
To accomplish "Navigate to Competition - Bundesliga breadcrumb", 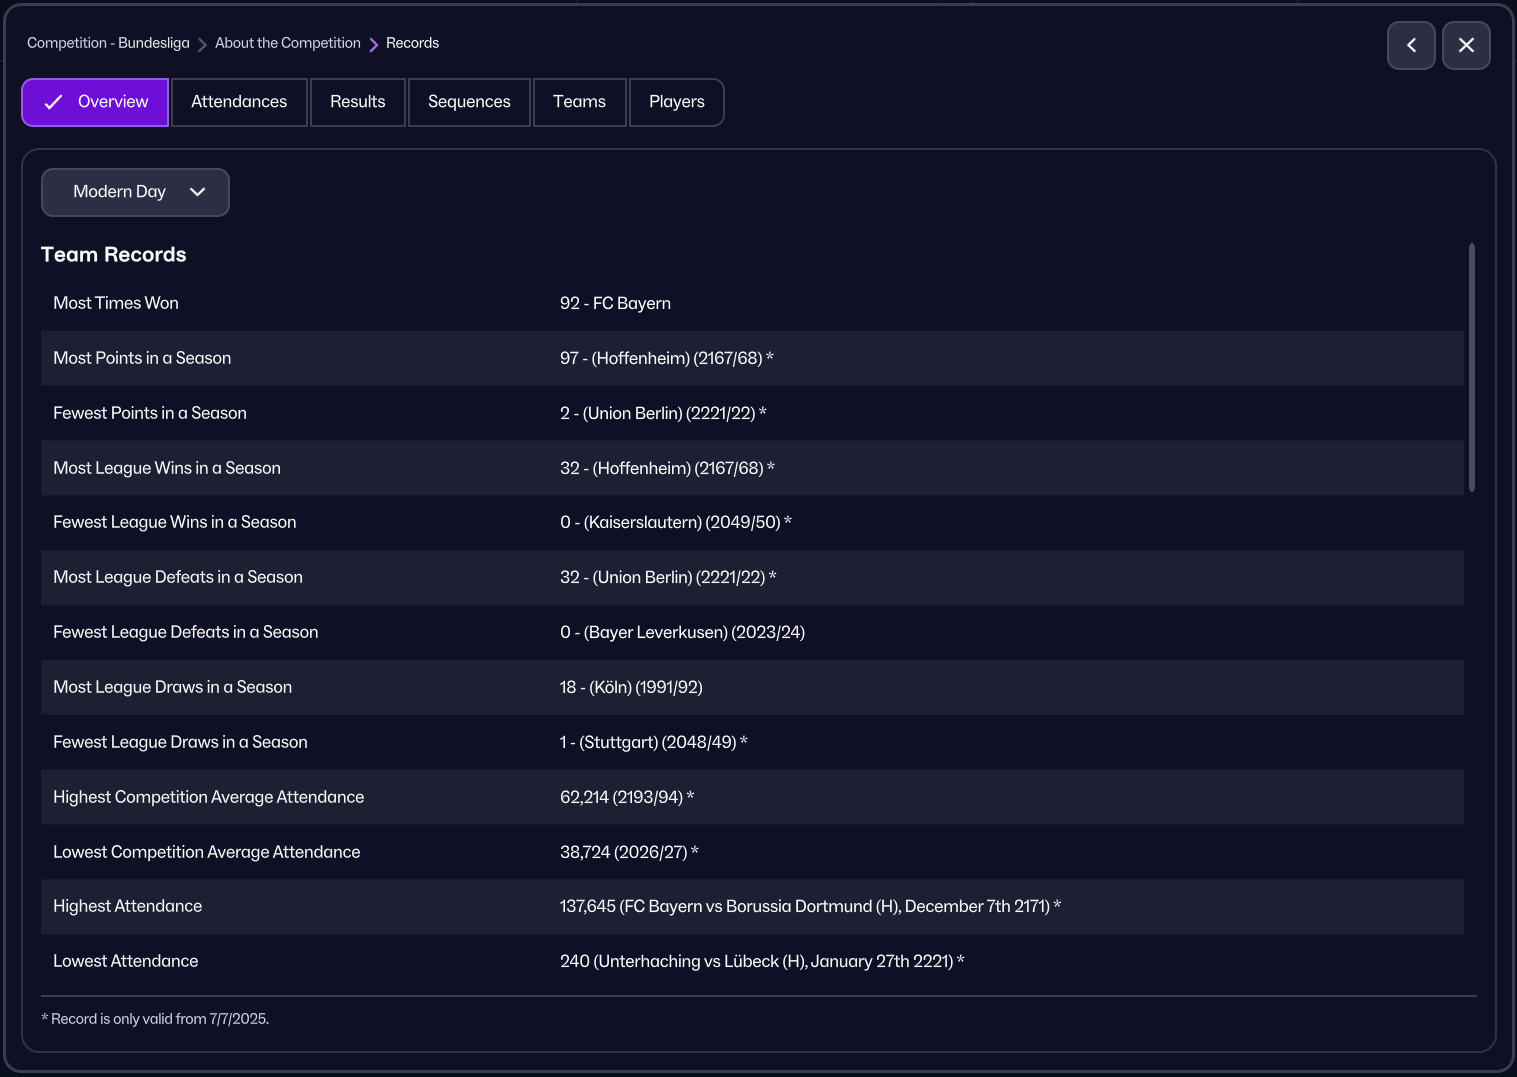I will coord(108,43).
